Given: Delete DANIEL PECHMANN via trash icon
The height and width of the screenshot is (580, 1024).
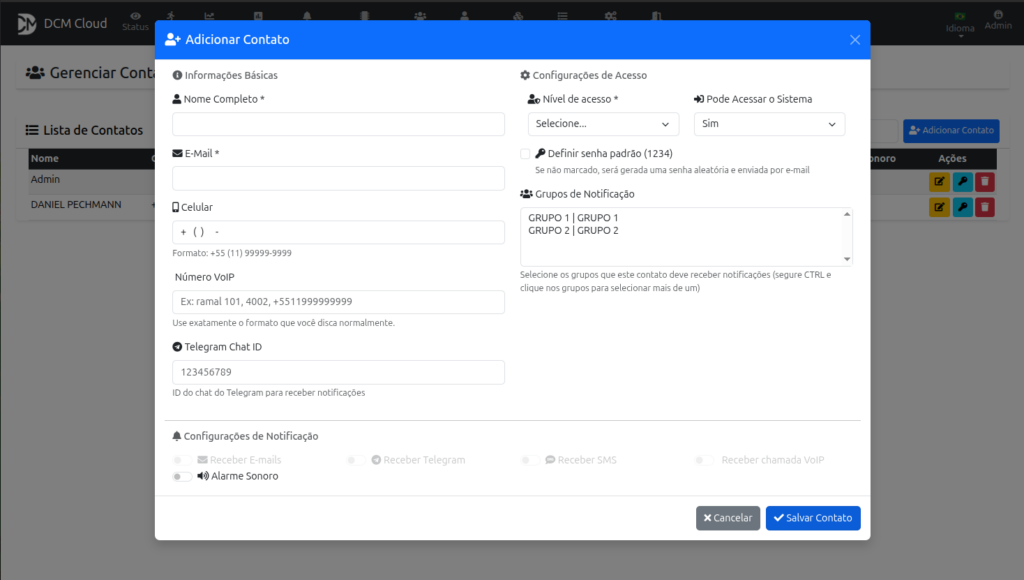Looking at the screenshot, I should (985, 207).
